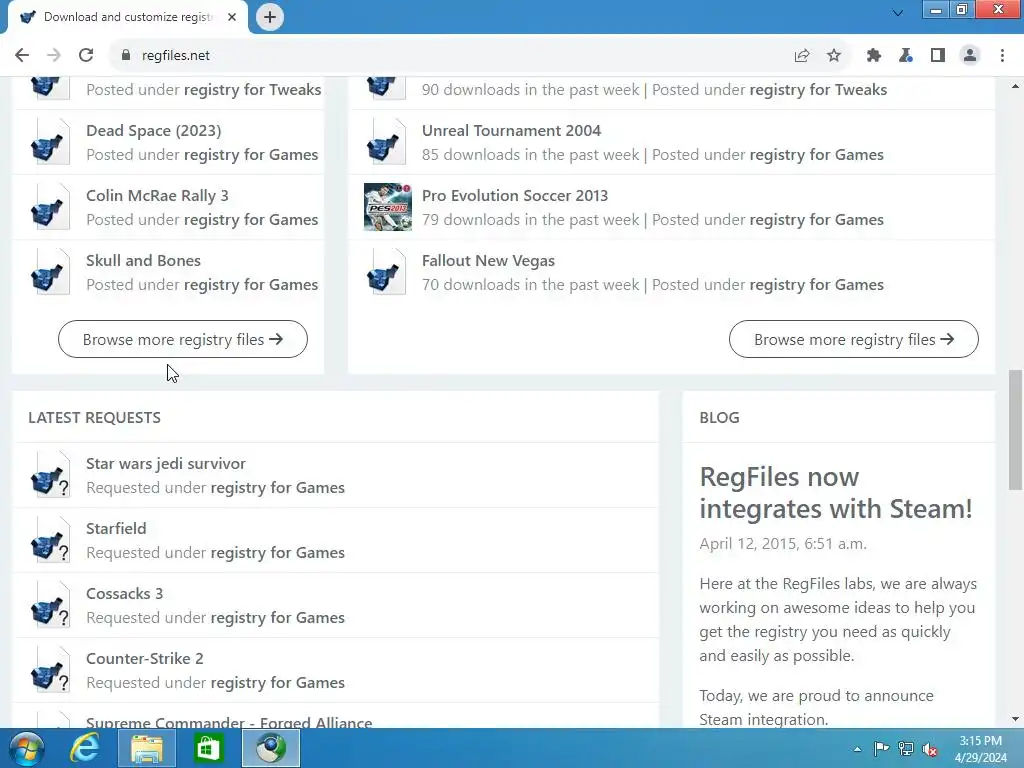
Task: Open Unreal Tournament 2004 link
Action: 511,131
